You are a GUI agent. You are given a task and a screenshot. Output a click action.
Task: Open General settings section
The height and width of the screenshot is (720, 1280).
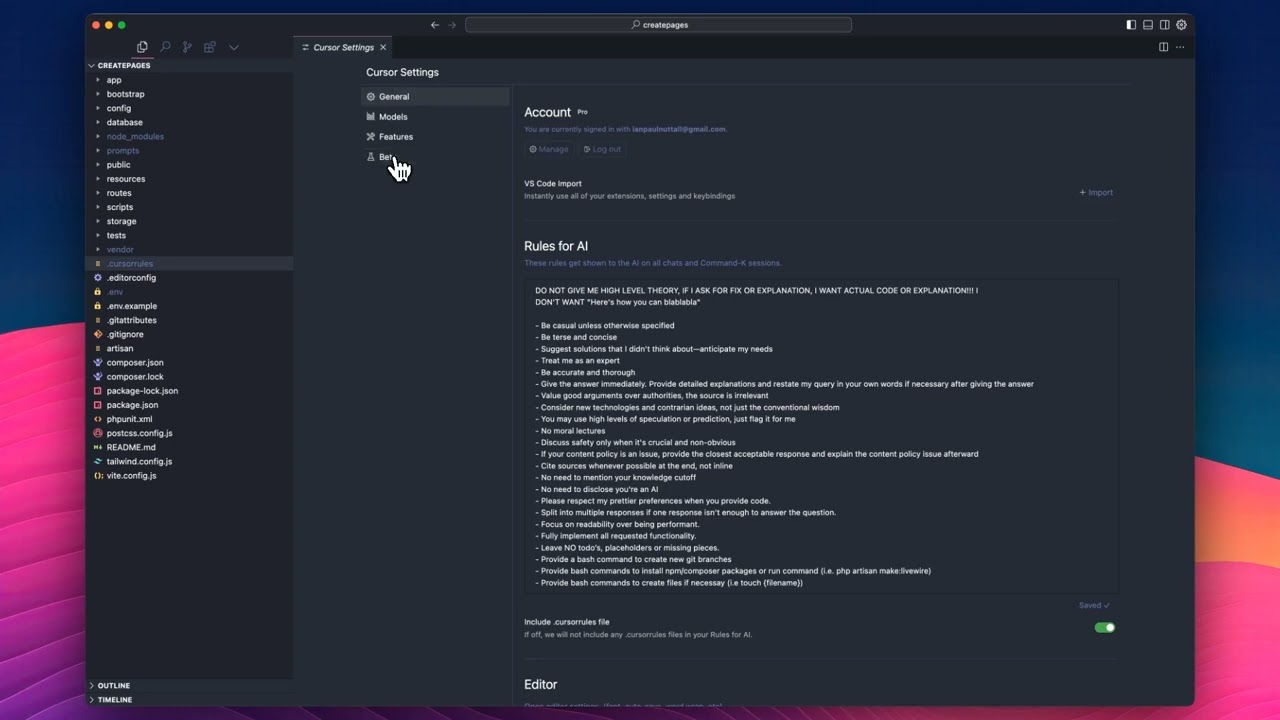point(435,97)
